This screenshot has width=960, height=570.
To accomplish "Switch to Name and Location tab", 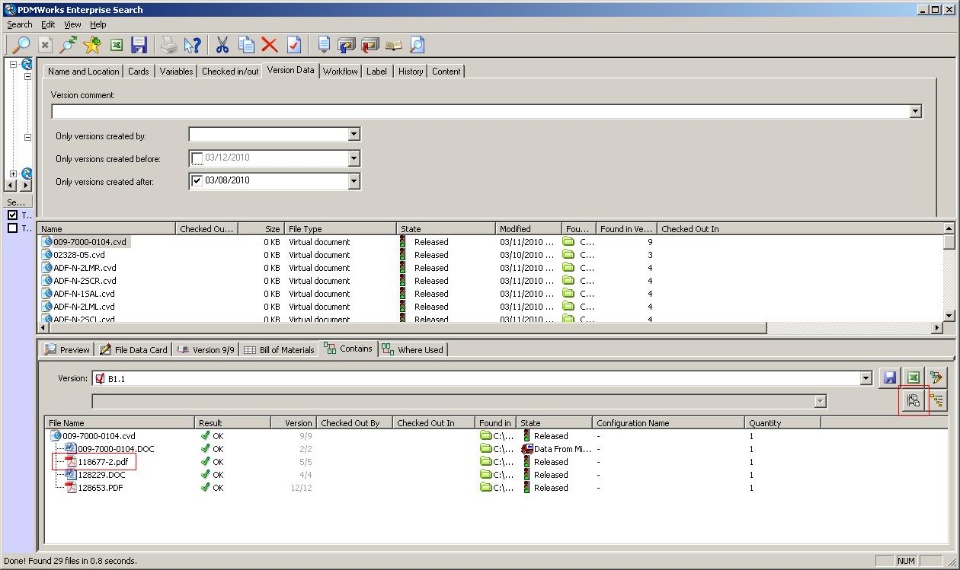I will [x=83, y=72].
